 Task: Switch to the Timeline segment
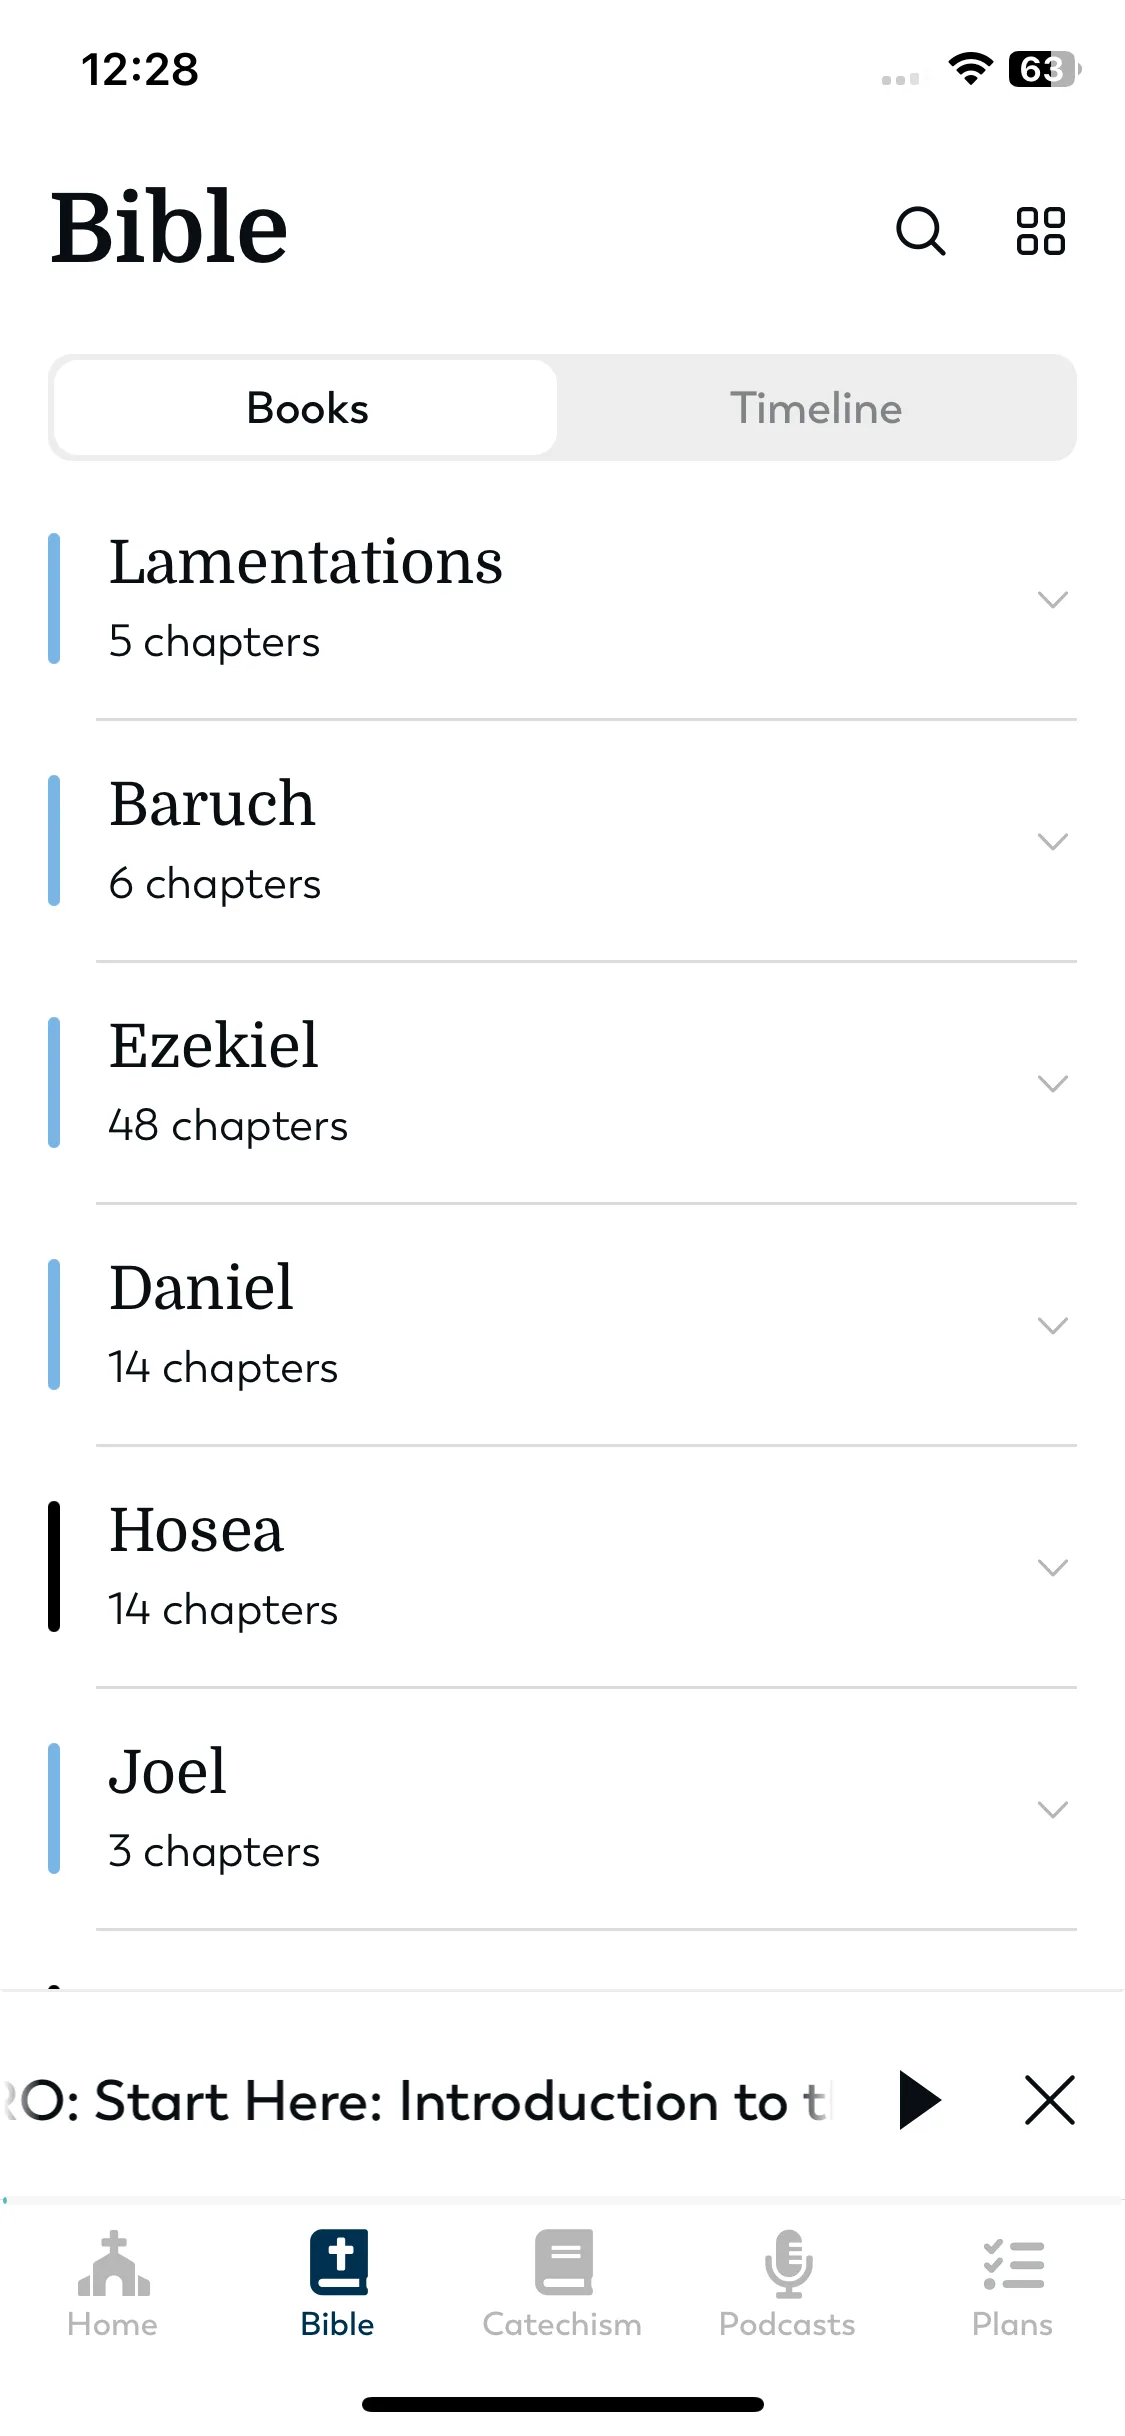(x=816, y=408)
